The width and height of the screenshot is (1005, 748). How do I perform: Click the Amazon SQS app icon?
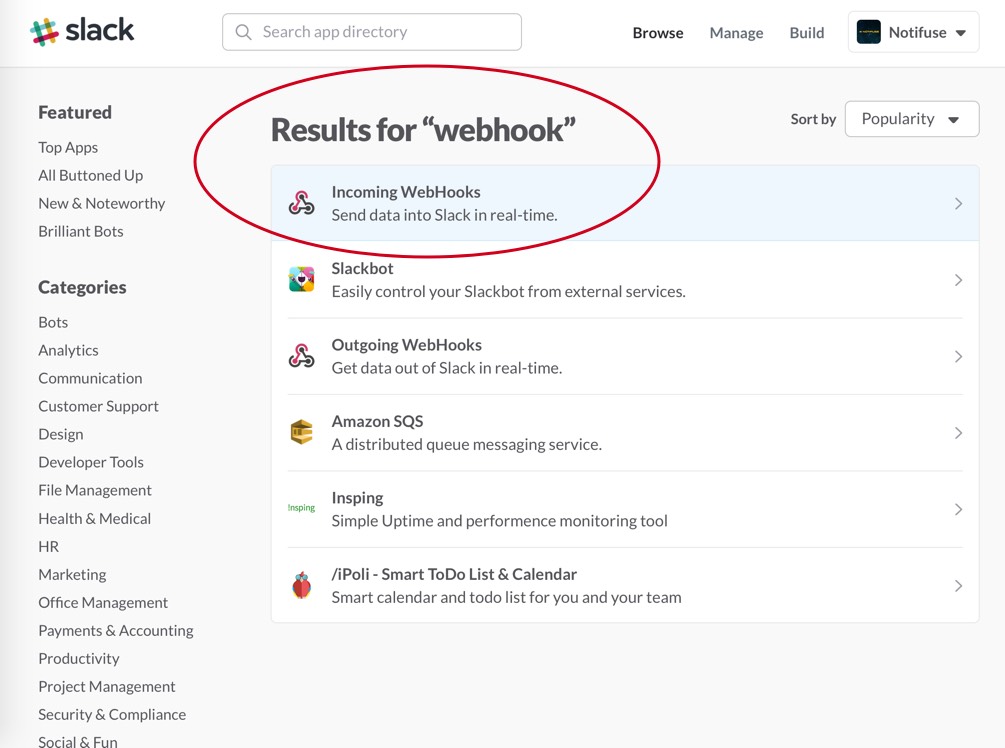tap(301, 432)
